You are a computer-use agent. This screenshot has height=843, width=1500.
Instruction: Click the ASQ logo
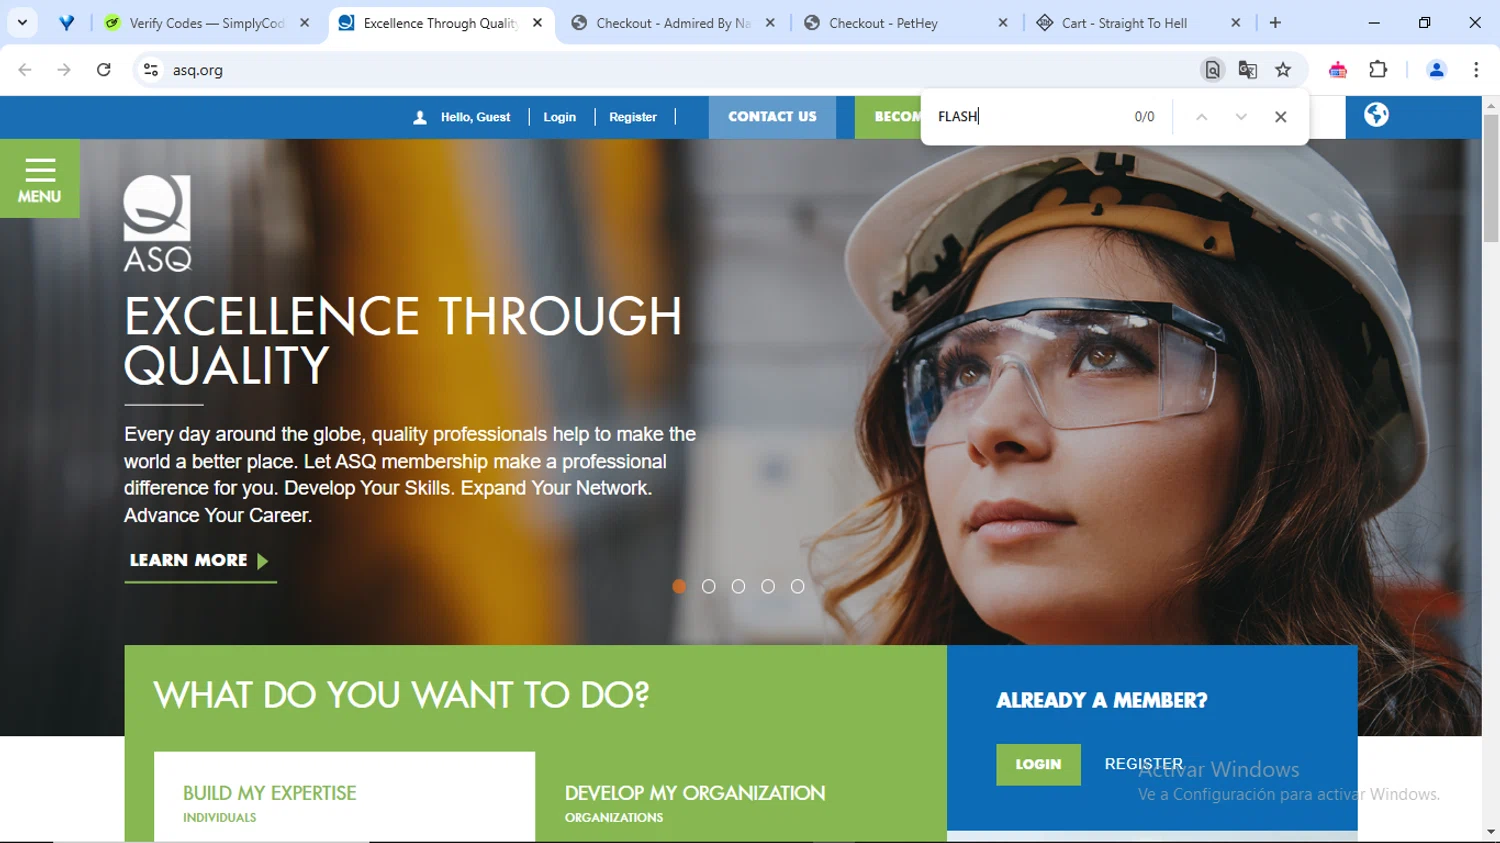(157, 223)
